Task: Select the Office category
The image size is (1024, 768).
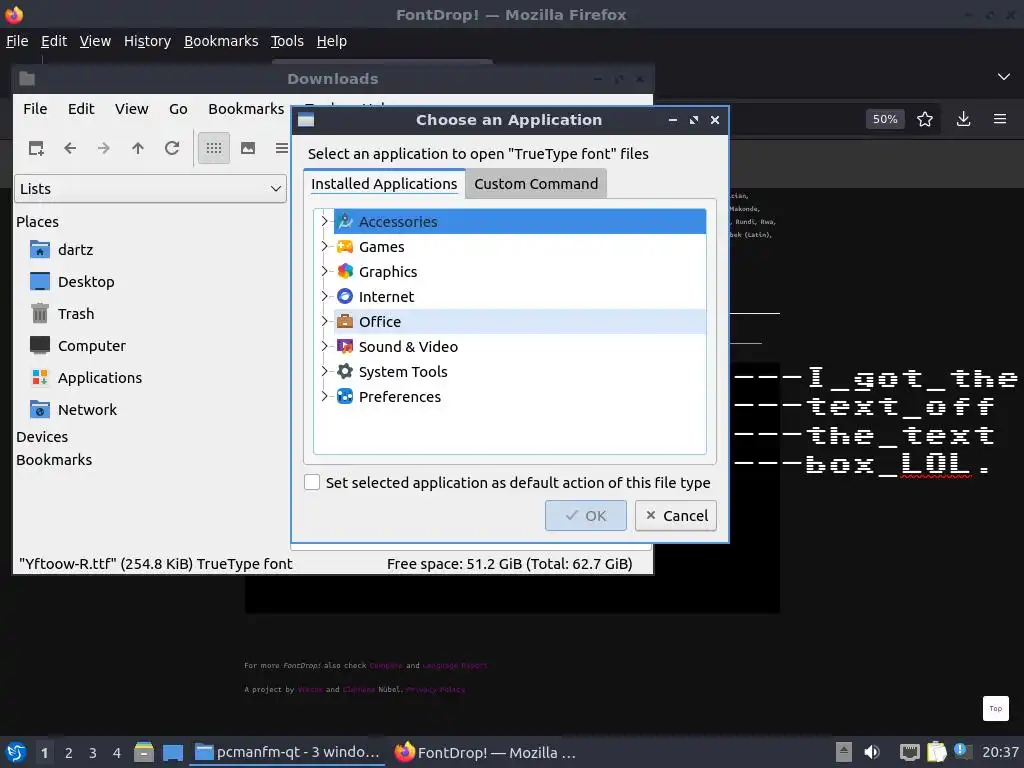Action: pos(520,321)
